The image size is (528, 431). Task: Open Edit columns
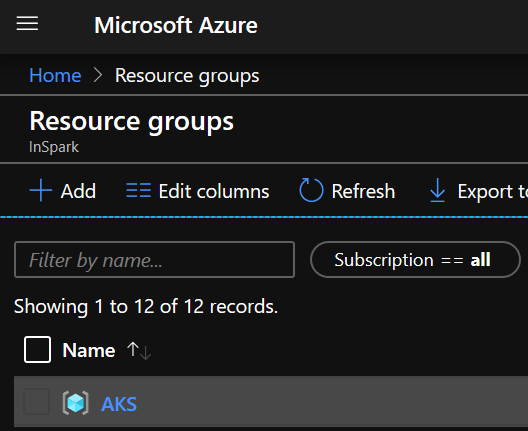214,191
